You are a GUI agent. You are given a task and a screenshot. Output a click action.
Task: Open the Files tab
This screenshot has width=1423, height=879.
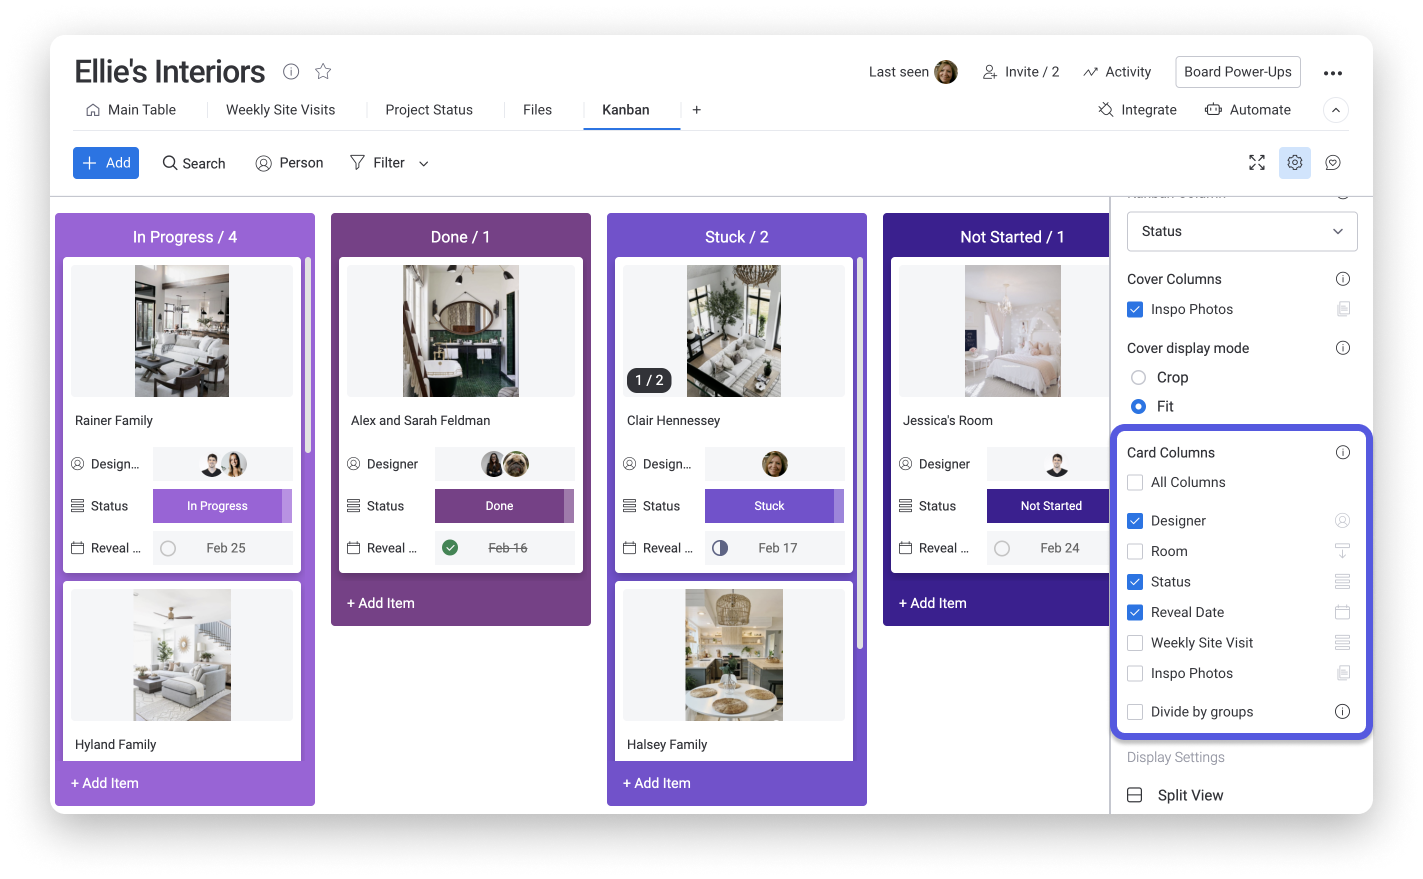(537, 110)
